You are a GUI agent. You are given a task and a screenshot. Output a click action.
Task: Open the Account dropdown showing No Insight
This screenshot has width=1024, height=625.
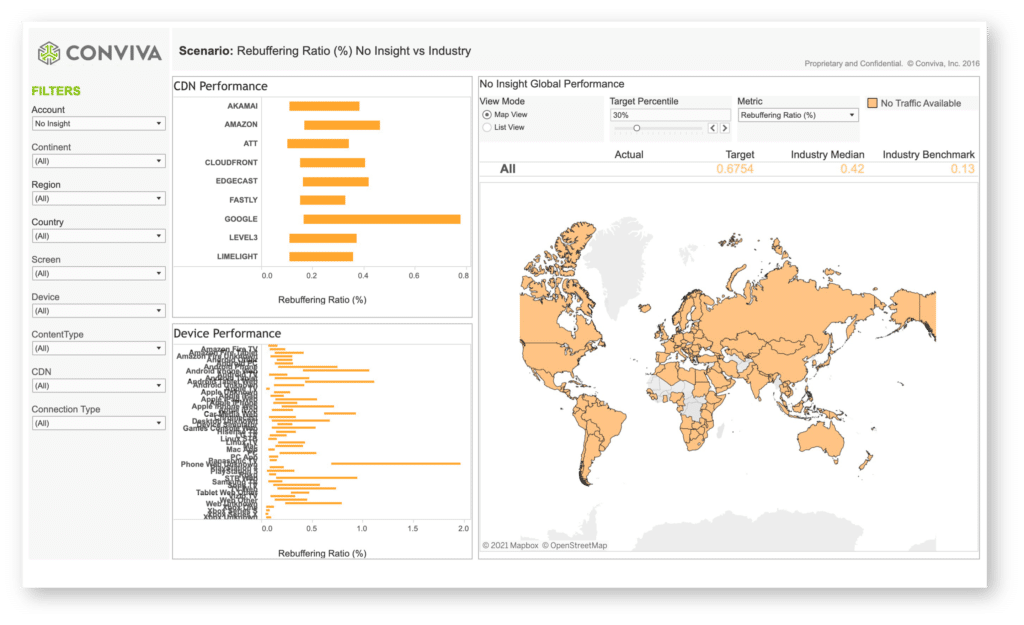98,123
